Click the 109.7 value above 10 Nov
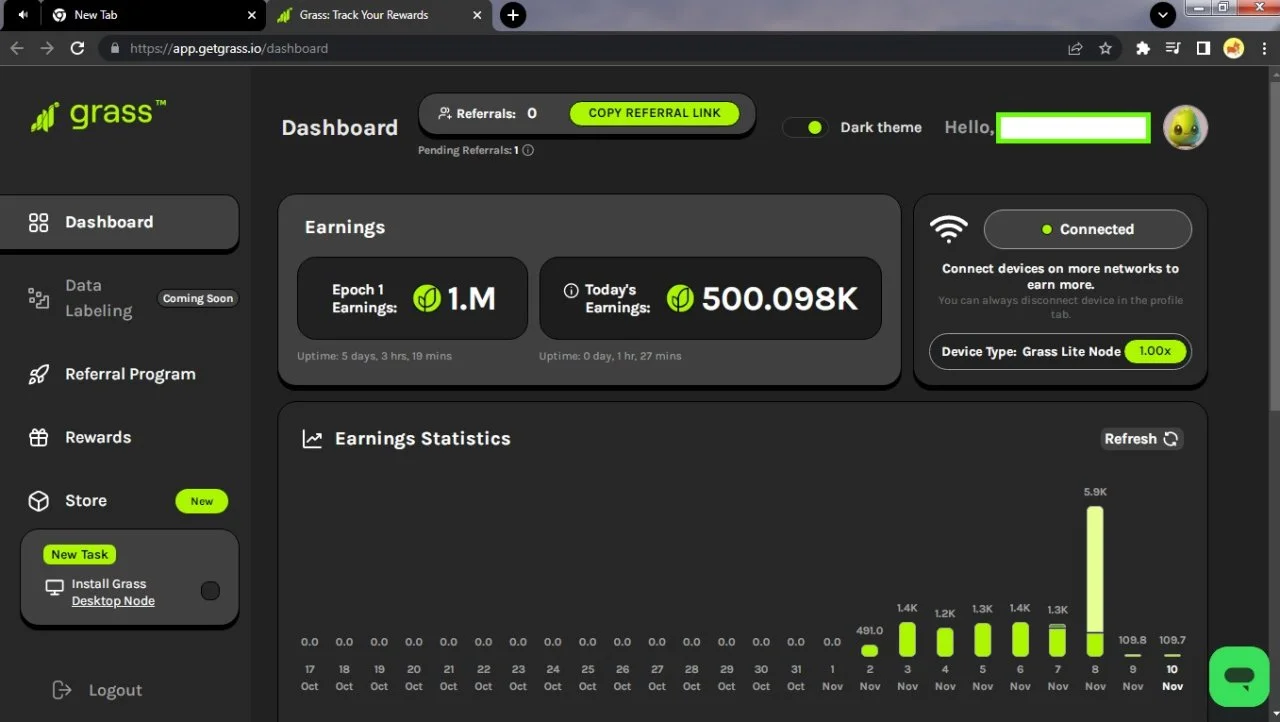Screen dimensions: 1280x722 coord(1172,640)
